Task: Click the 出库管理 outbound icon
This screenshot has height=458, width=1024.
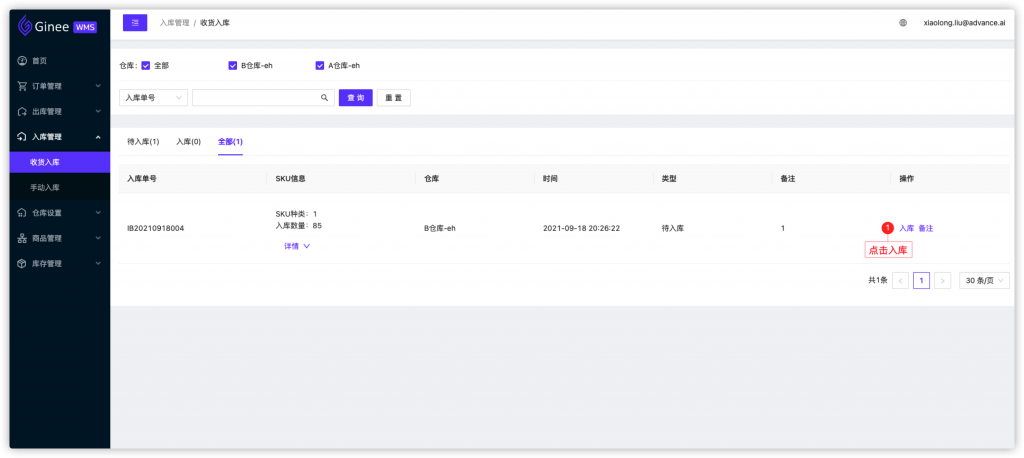Action: [x=22, y=112]
